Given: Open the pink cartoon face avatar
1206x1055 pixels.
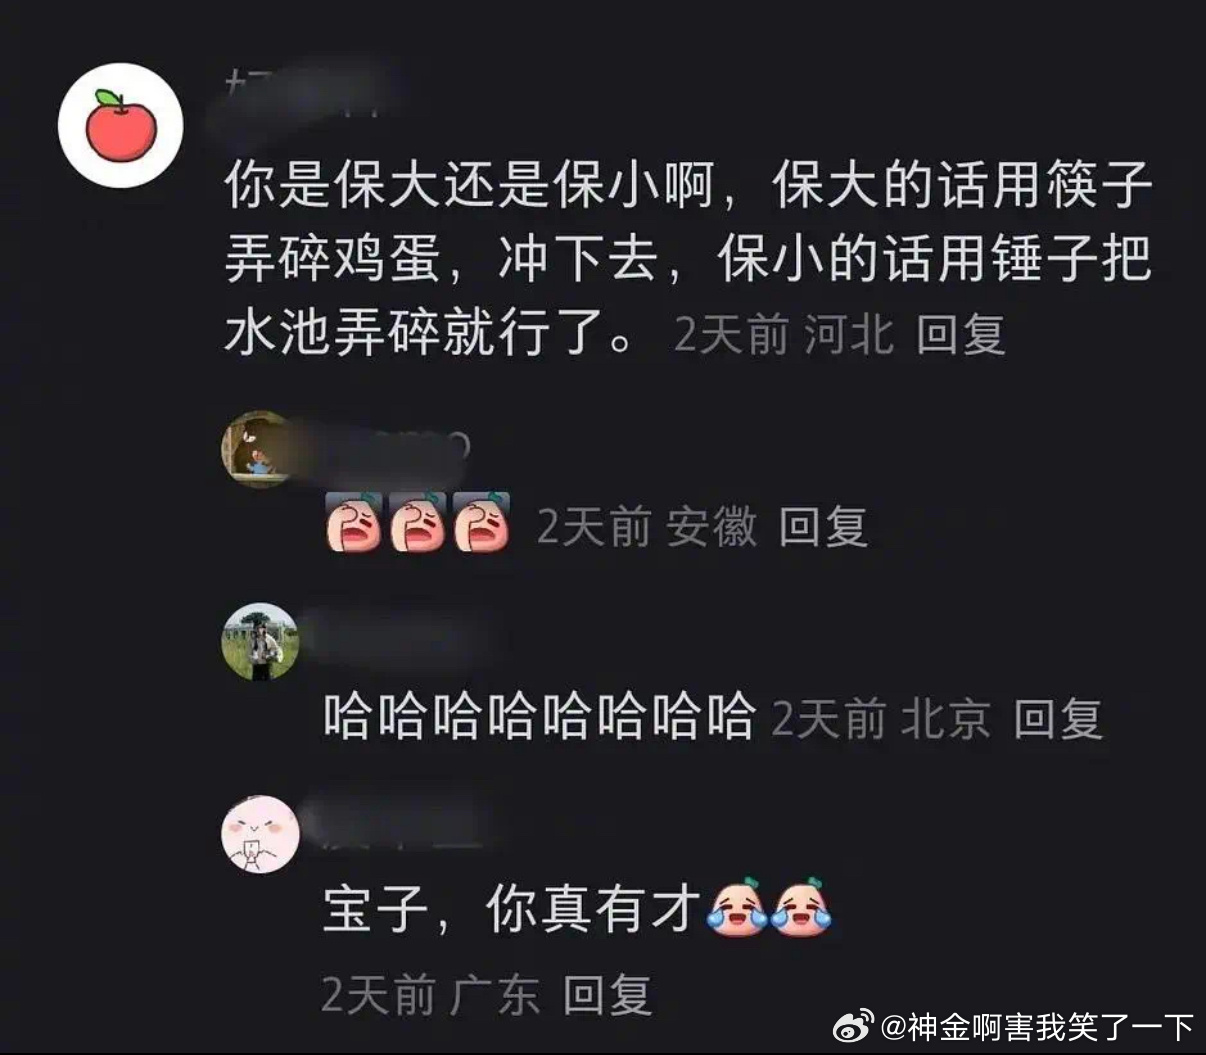Looking at the screenshot, I should click(260, 833).
